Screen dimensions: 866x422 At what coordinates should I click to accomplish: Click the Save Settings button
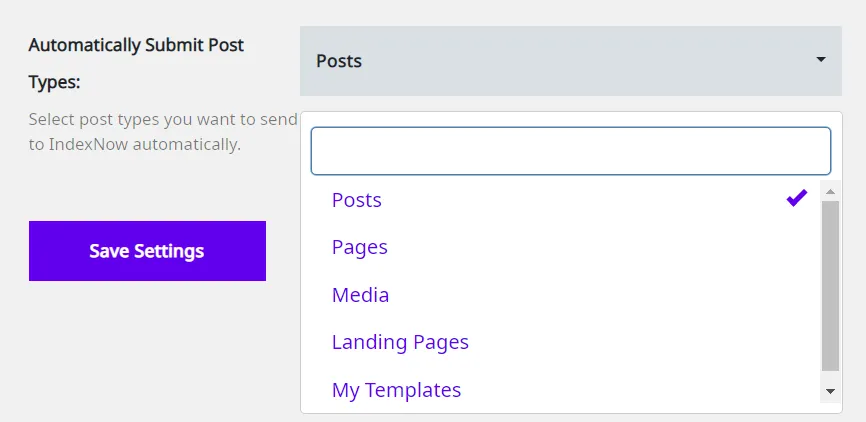[x=147, y=251]
